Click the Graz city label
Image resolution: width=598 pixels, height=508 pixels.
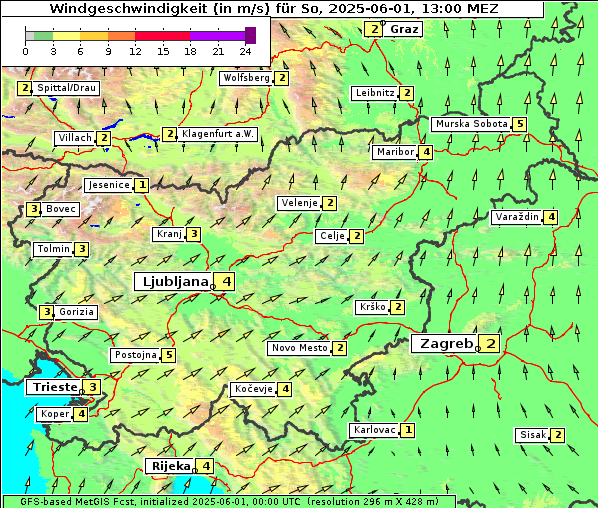[x=403, y=29]
